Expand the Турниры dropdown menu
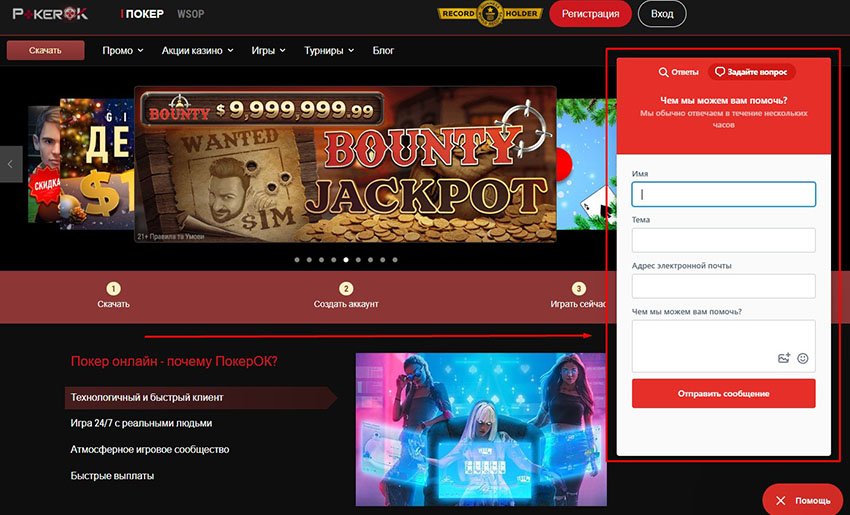850x515 pixels. click(x=329, y=50)
